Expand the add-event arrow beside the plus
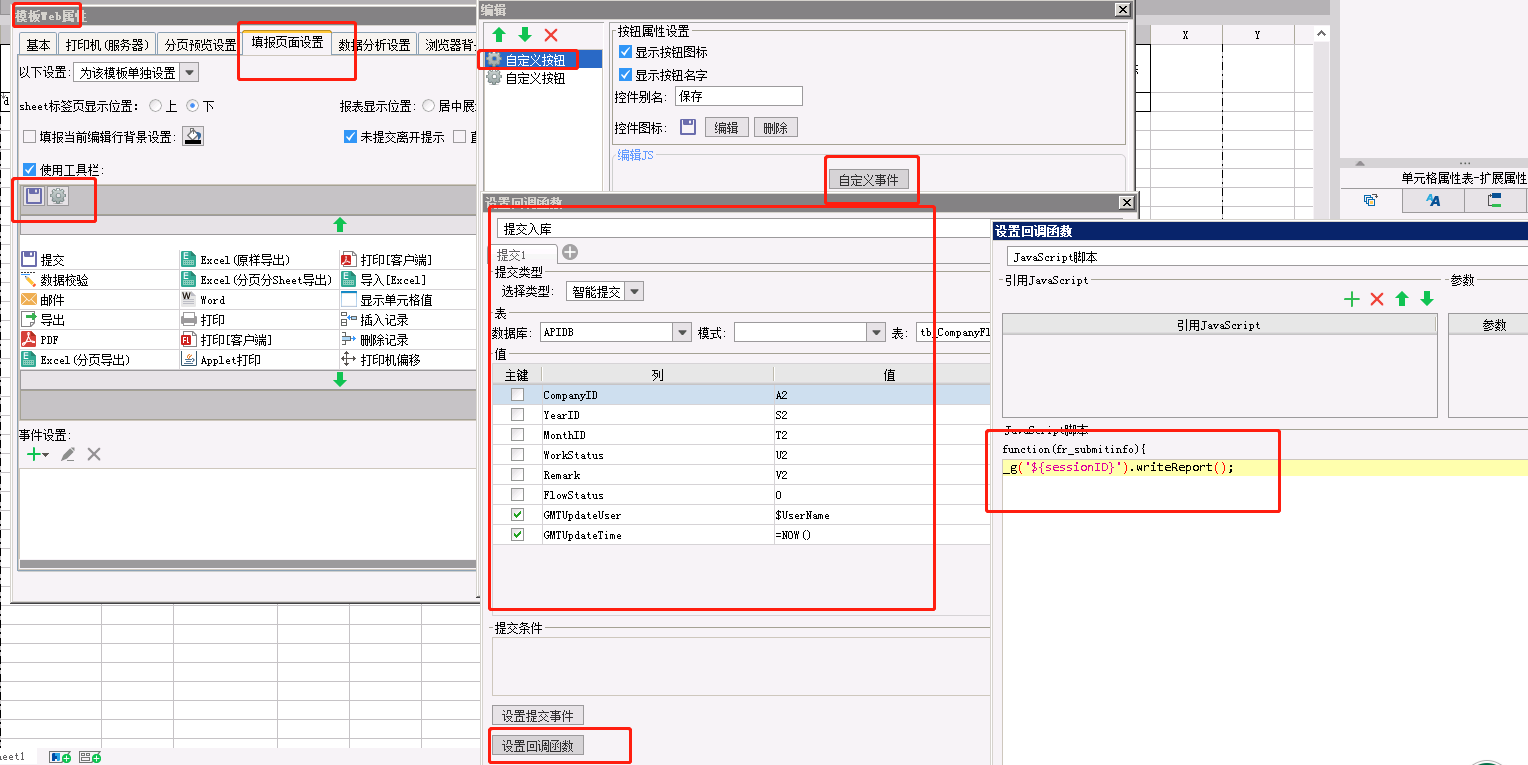The width and height of the screenshot is (1528, 765). coord(46,455)
